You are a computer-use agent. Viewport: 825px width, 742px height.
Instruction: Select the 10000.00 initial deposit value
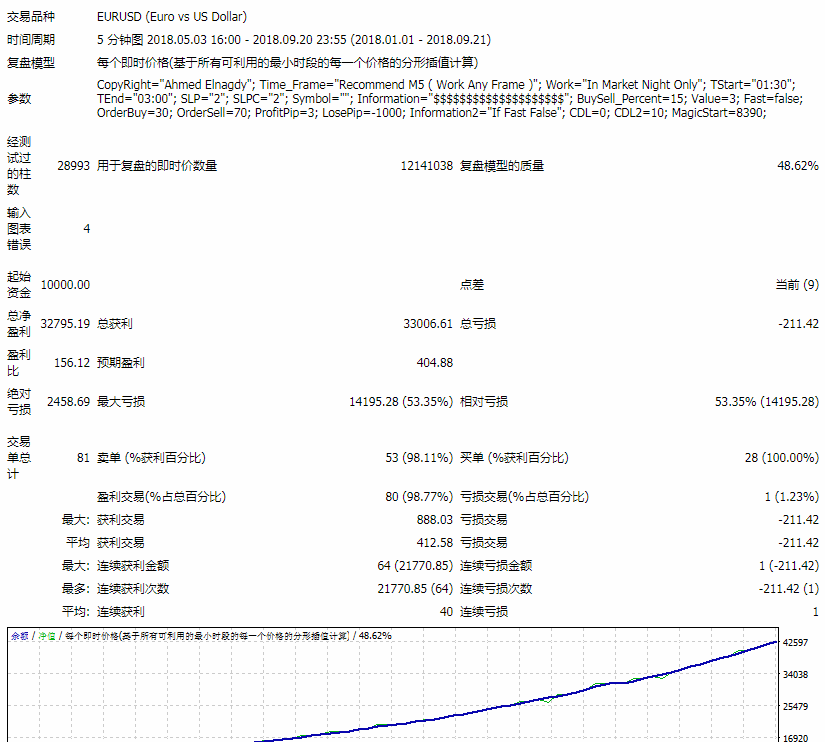(65, 285)
